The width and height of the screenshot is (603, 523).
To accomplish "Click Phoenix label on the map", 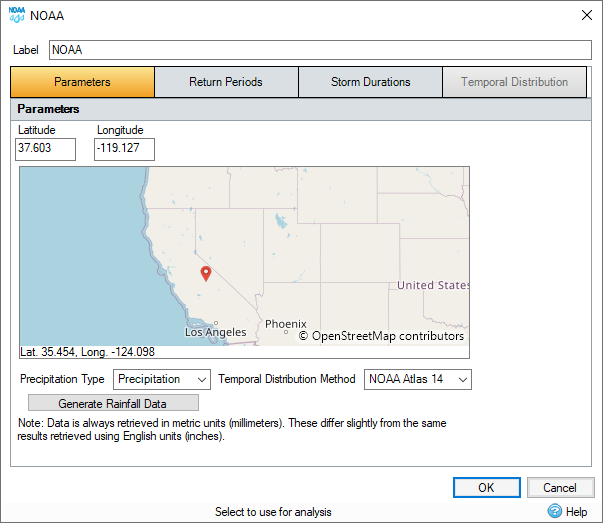I will 286,324.
